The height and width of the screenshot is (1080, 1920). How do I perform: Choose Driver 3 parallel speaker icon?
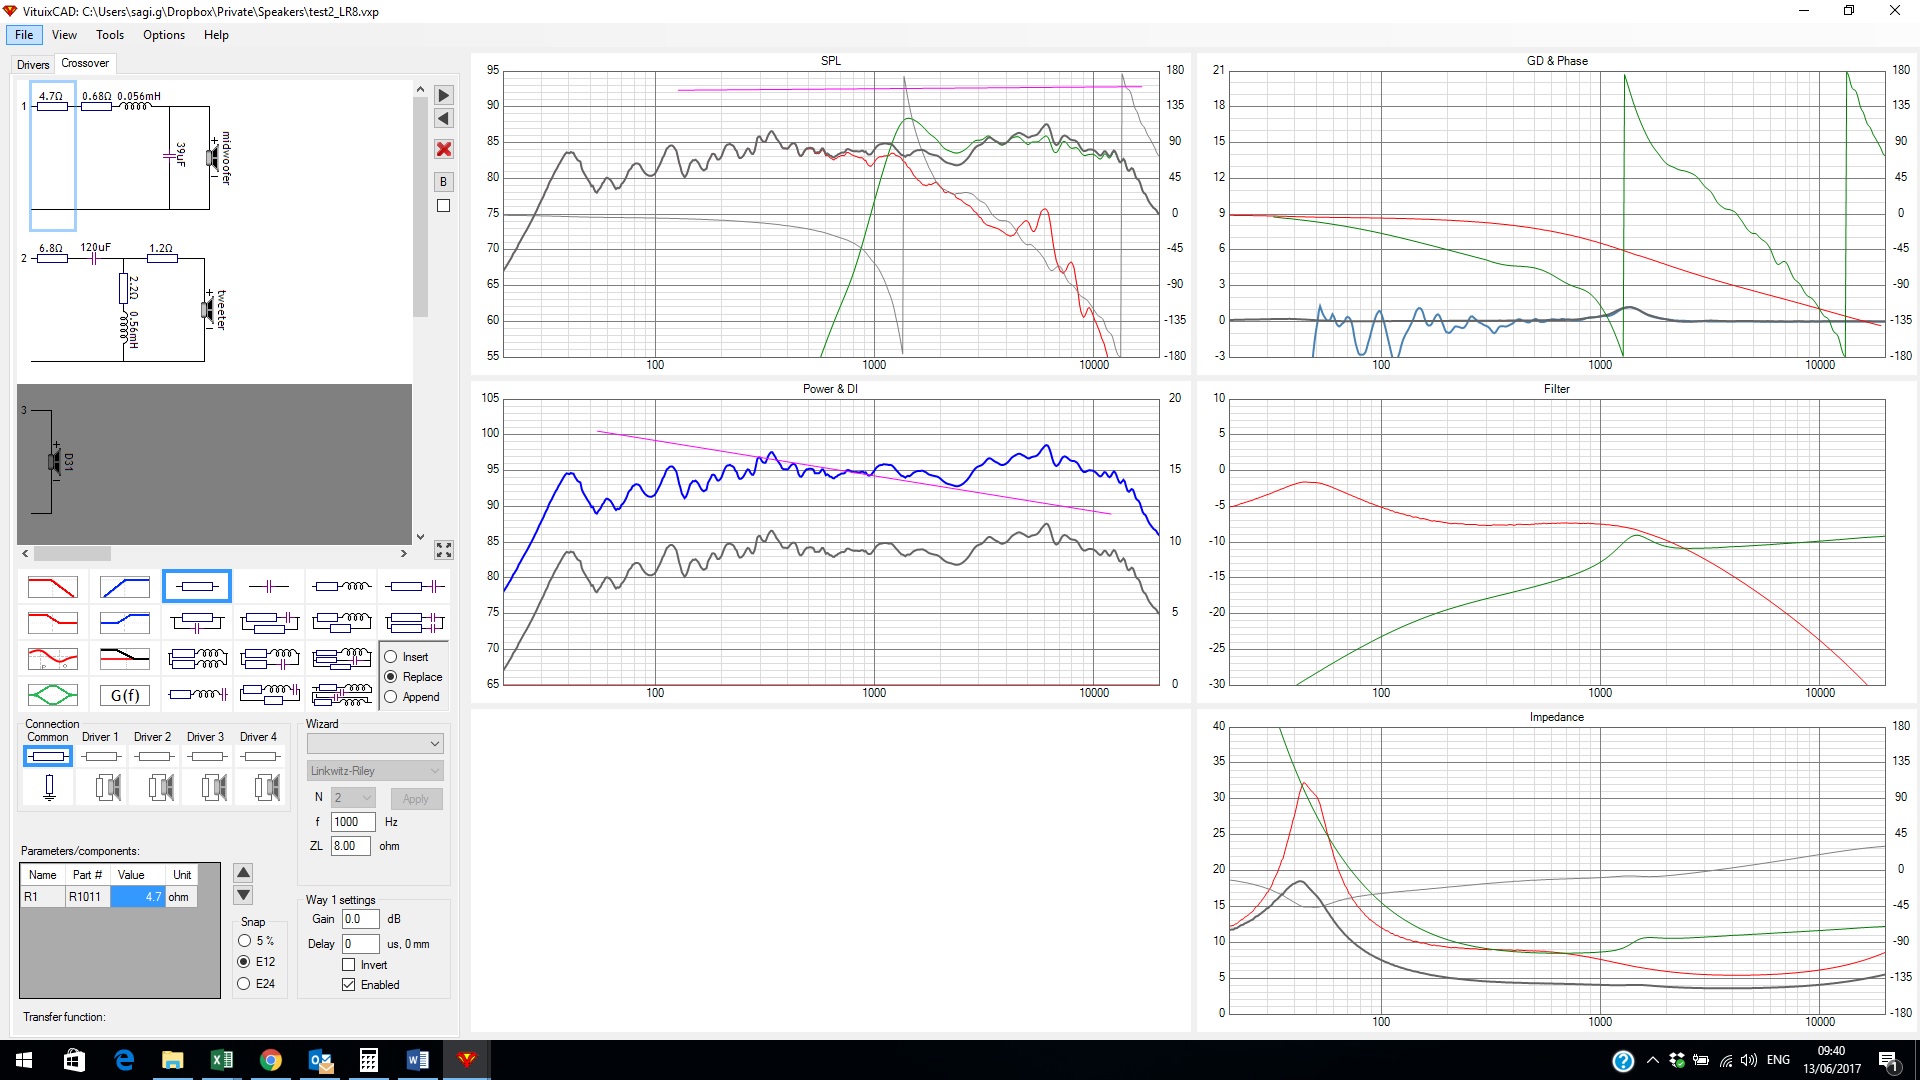[x=213, y=788]
